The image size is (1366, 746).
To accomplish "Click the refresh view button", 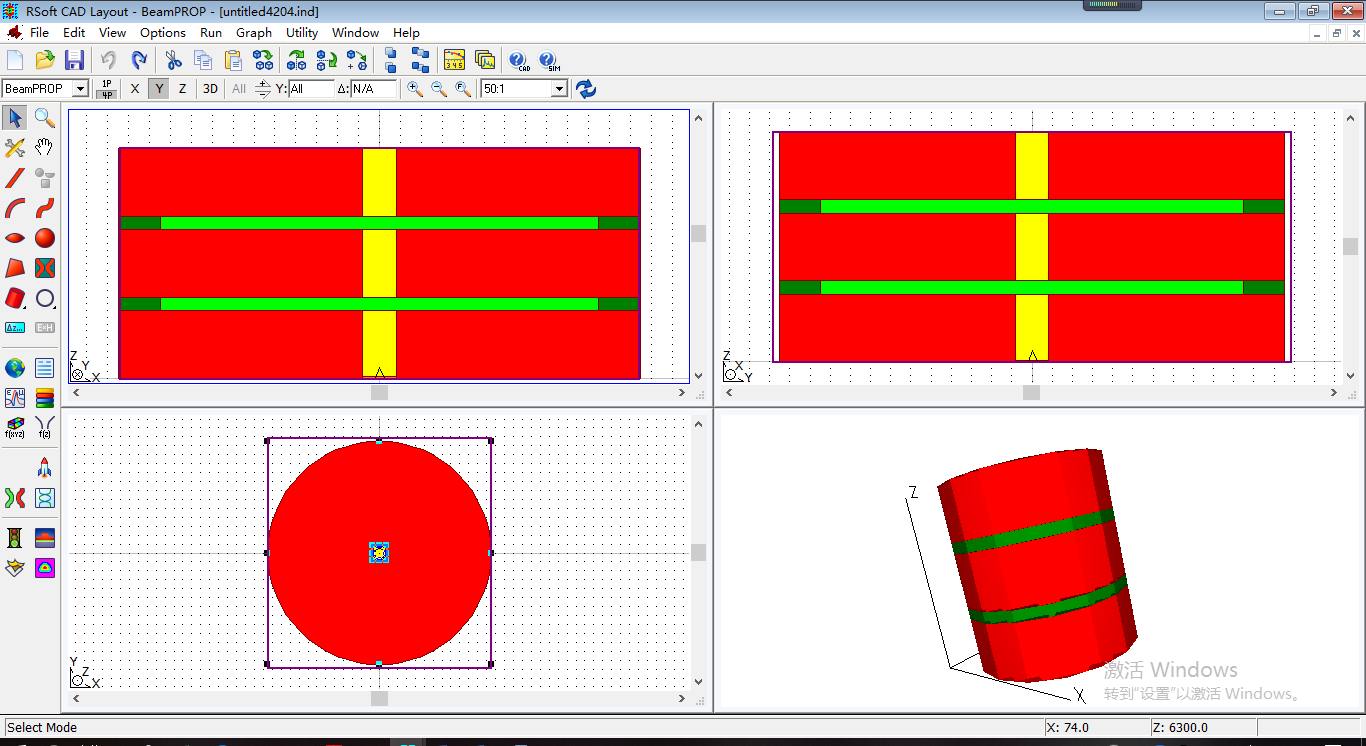I will point(586,89).
